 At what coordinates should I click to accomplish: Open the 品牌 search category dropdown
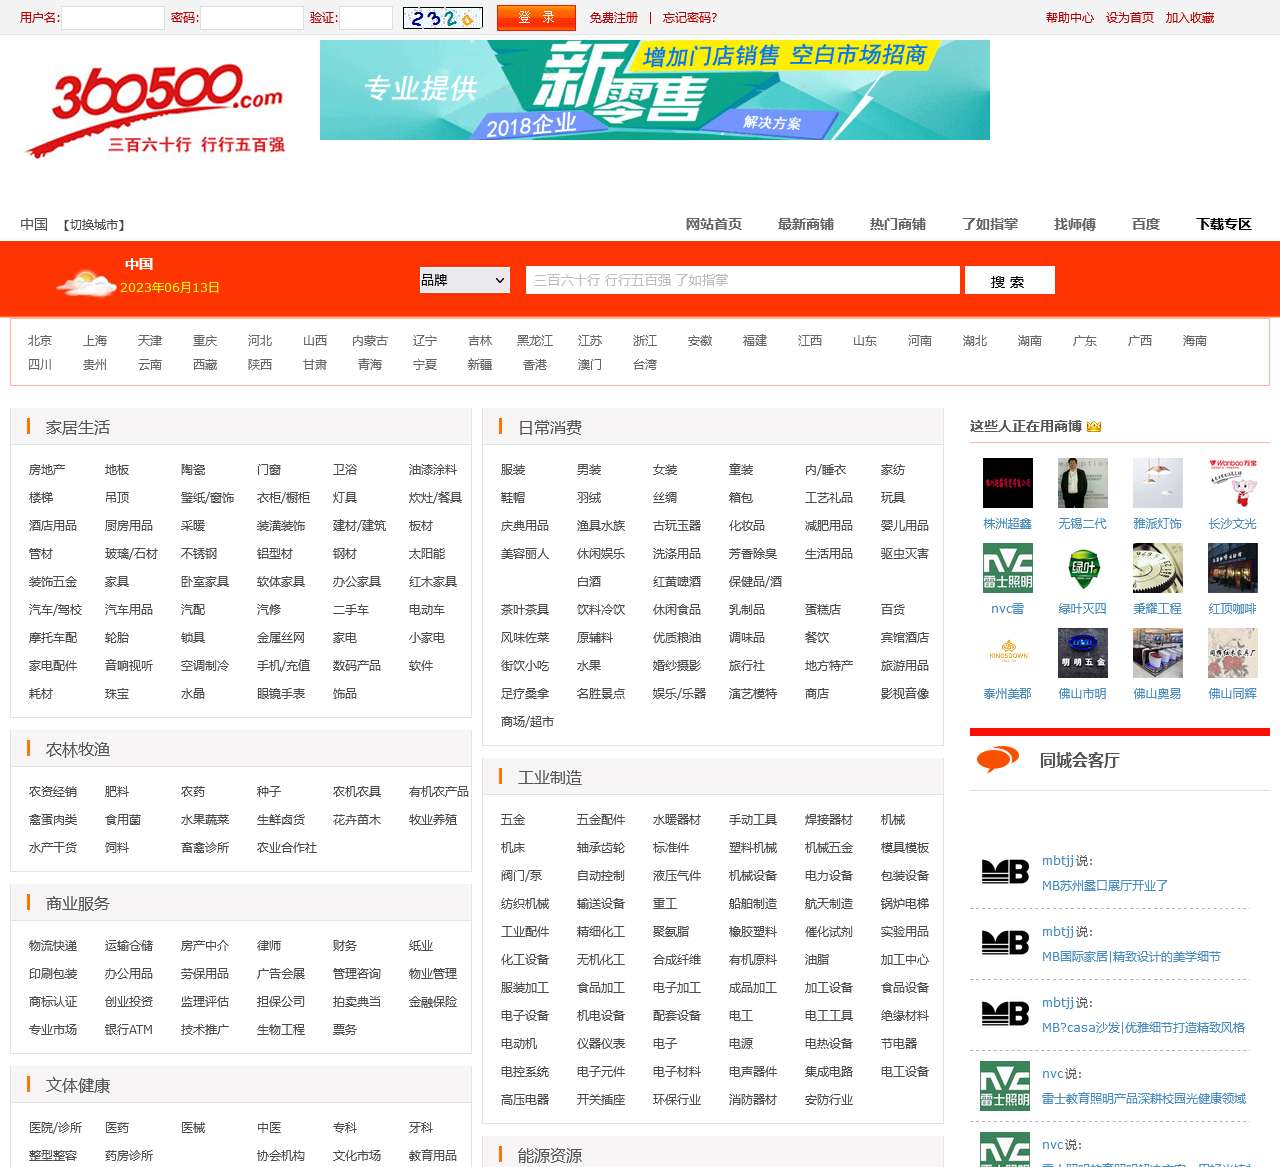pos(464,280)
